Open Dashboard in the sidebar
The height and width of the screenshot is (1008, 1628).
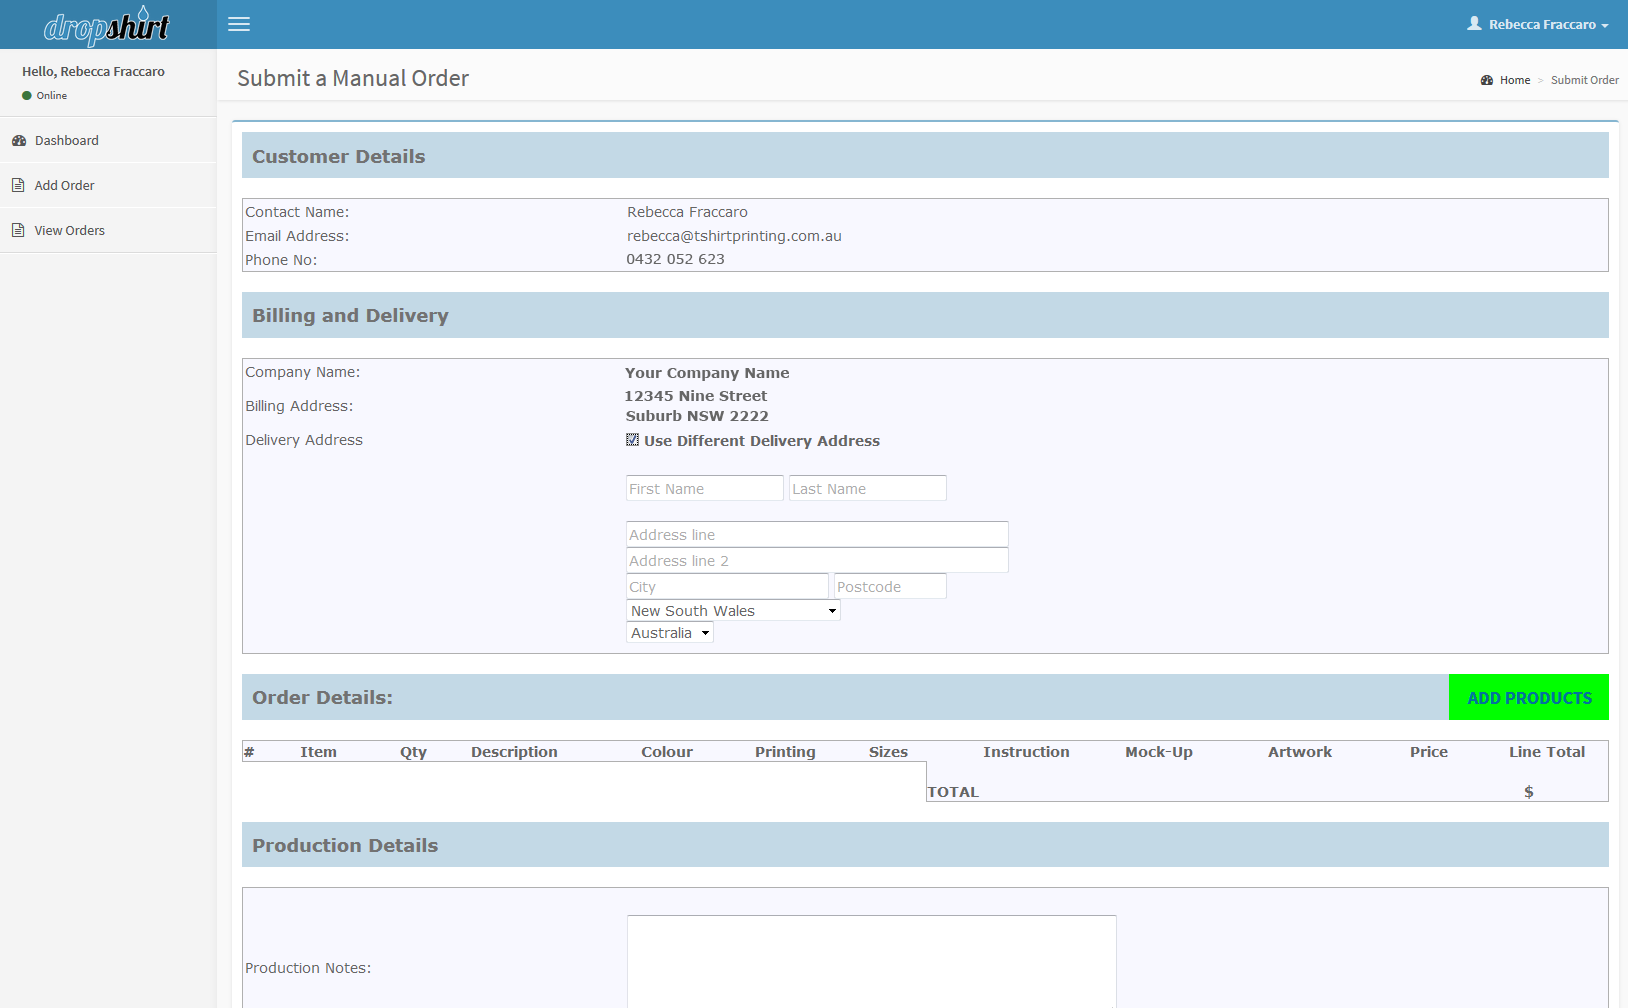[x=108, y=140]
